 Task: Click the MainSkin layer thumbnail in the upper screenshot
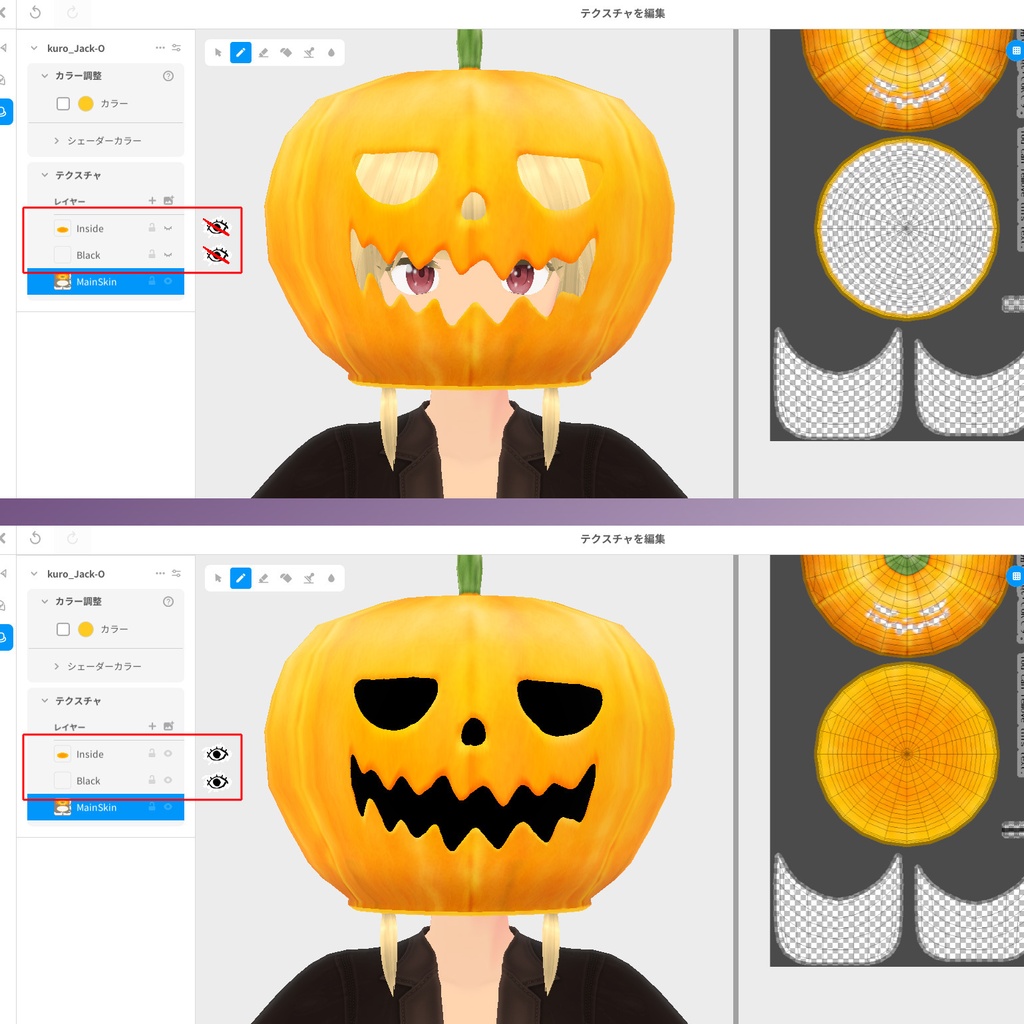(x=63, y=281)
